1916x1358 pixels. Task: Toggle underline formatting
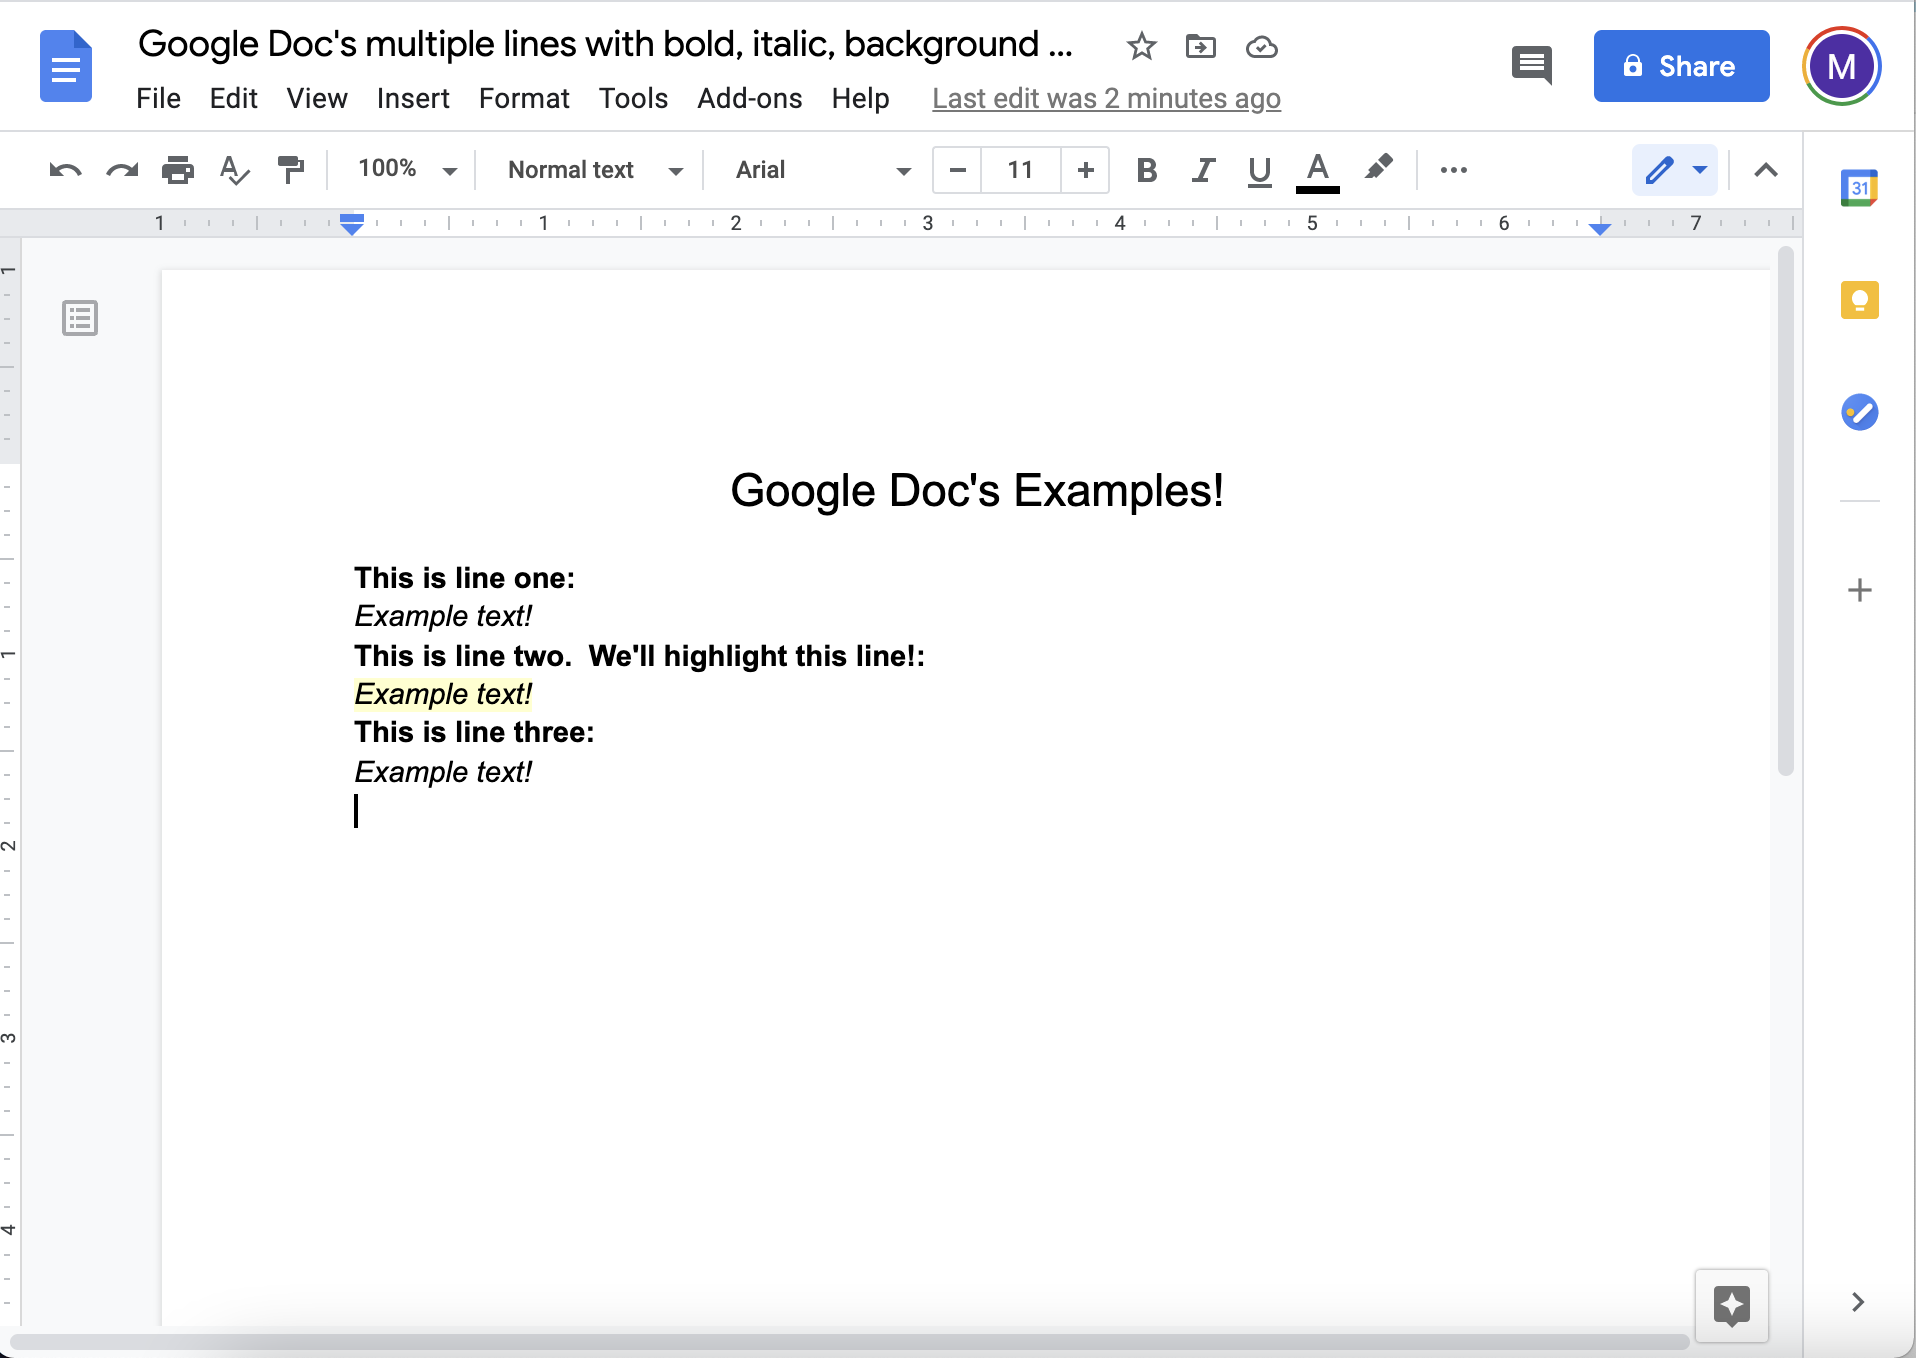tap(1260, 171)
